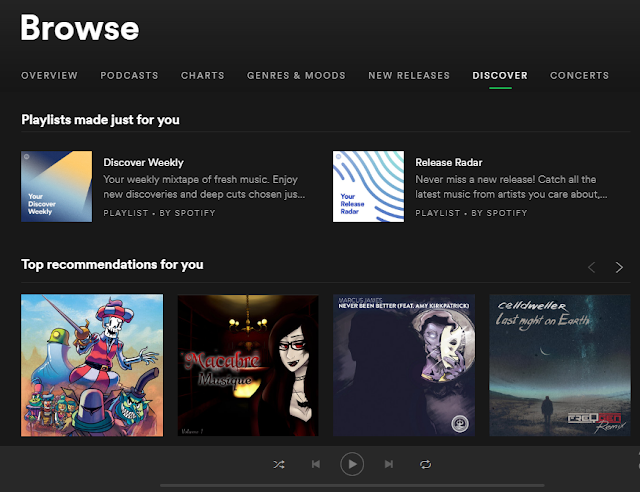Skip to the previous track
This screenshot has height=492, width=640.
(316, 464)
